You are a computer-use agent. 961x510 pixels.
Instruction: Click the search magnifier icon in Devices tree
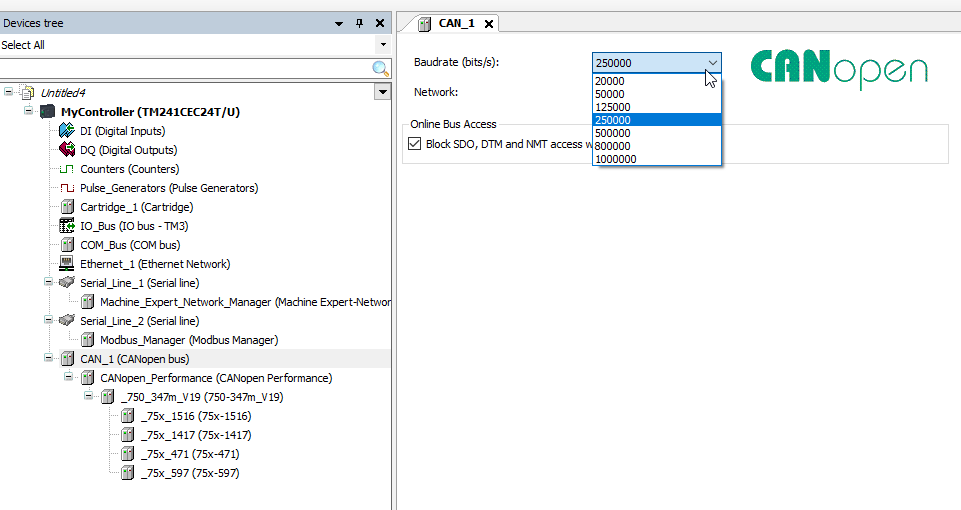point(381,69)
